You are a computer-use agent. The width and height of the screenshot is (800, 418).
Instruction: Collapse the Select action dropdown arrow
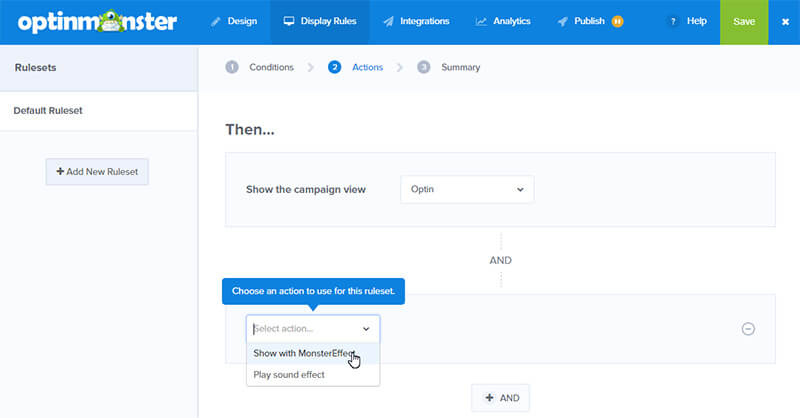coord(366,329)
